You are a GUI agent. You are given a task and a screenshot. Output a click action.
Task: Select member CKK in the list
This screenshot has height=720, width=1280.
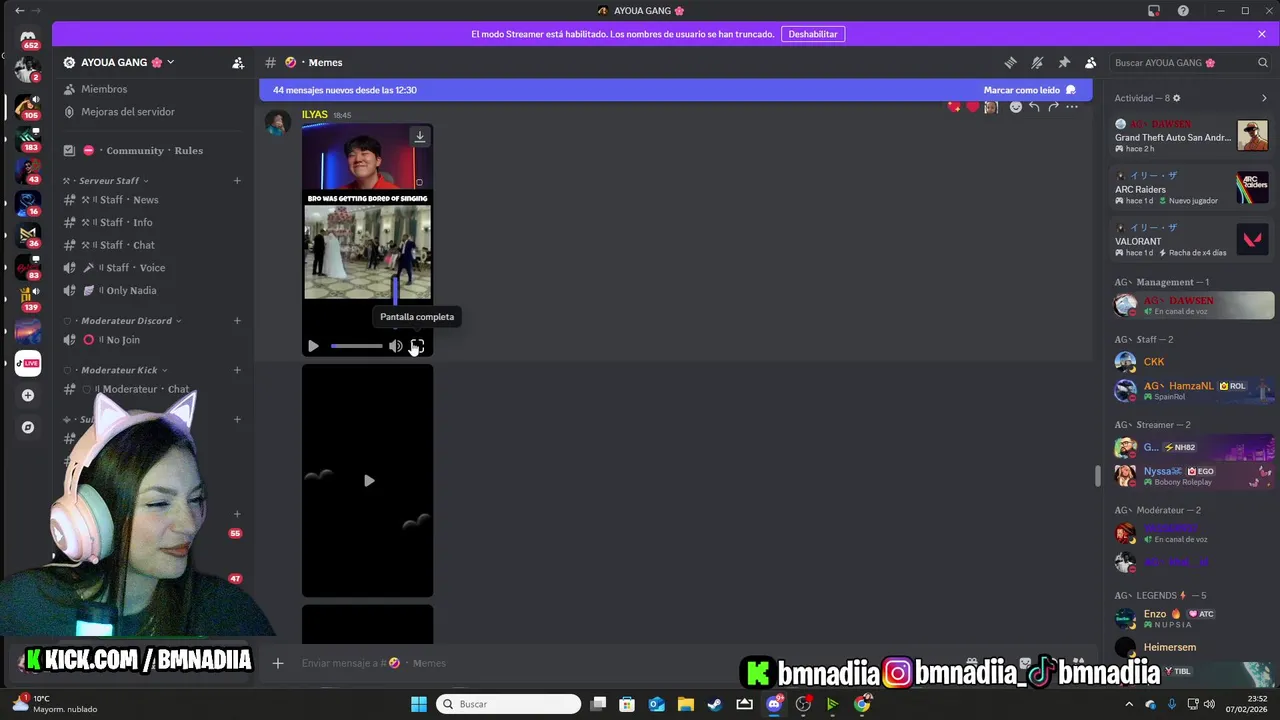point(1191,362)
